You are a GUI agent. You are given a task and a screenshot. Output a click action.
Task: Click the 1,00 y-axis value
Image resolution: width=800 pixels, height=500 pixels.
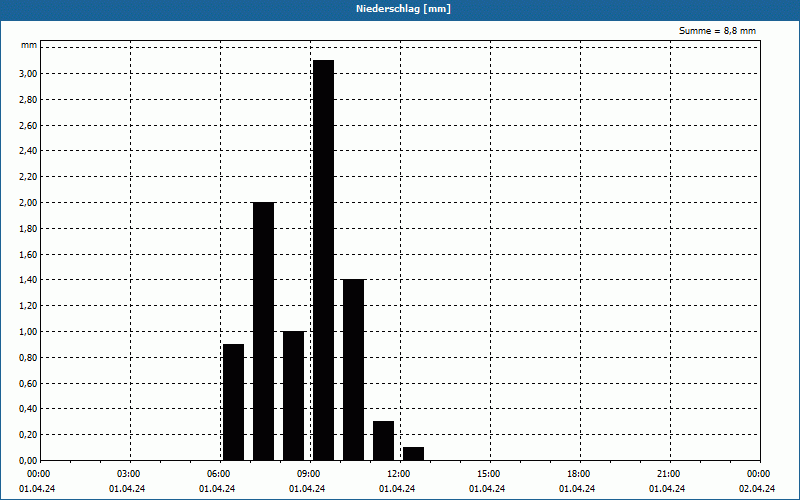28,332
